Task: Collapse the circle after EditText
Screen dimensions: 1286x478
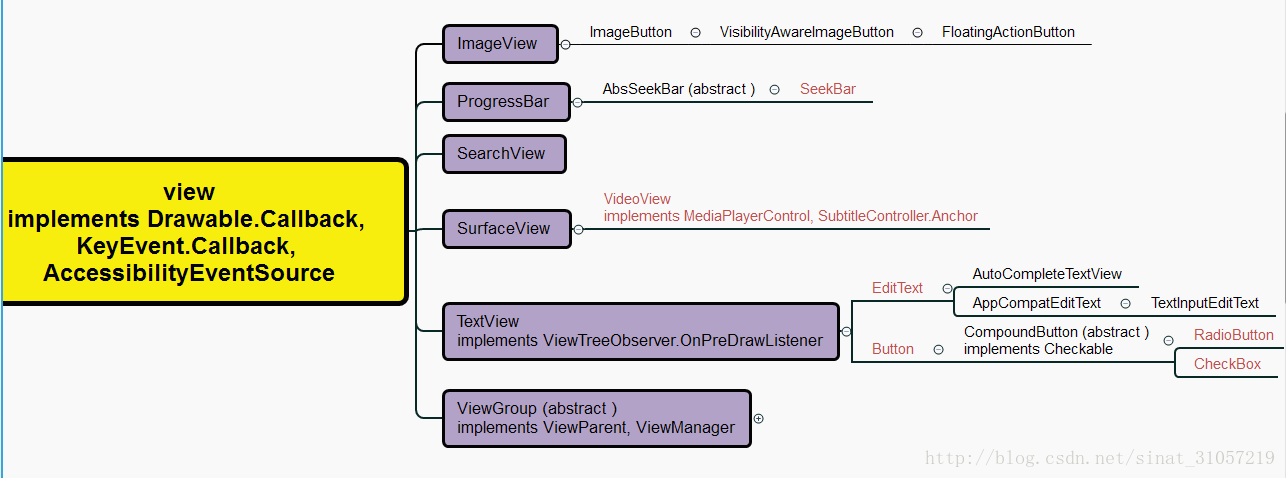Action: click(x=946, y=288)
